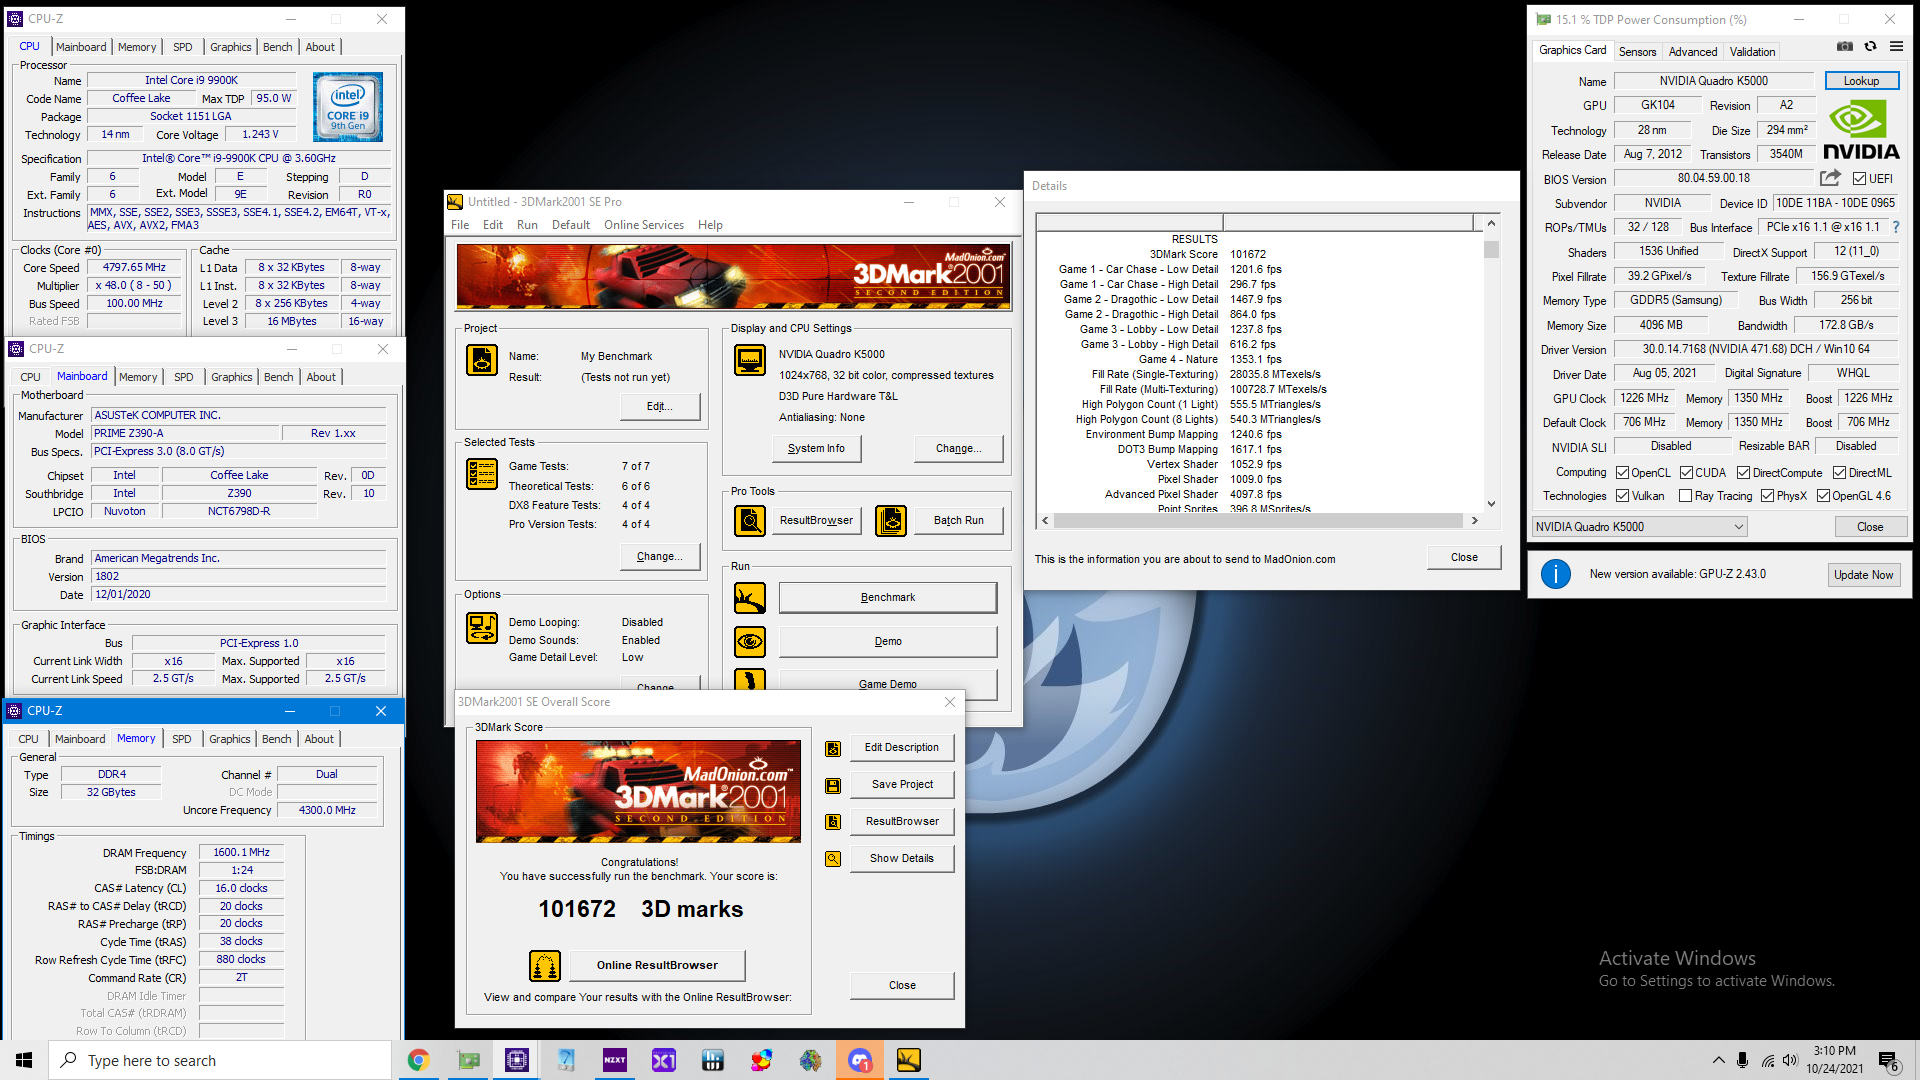The image size is (1920, 1080).
Task: Switch to Advanced tab in GPU-Z
Action: (x=1692, y=51)
